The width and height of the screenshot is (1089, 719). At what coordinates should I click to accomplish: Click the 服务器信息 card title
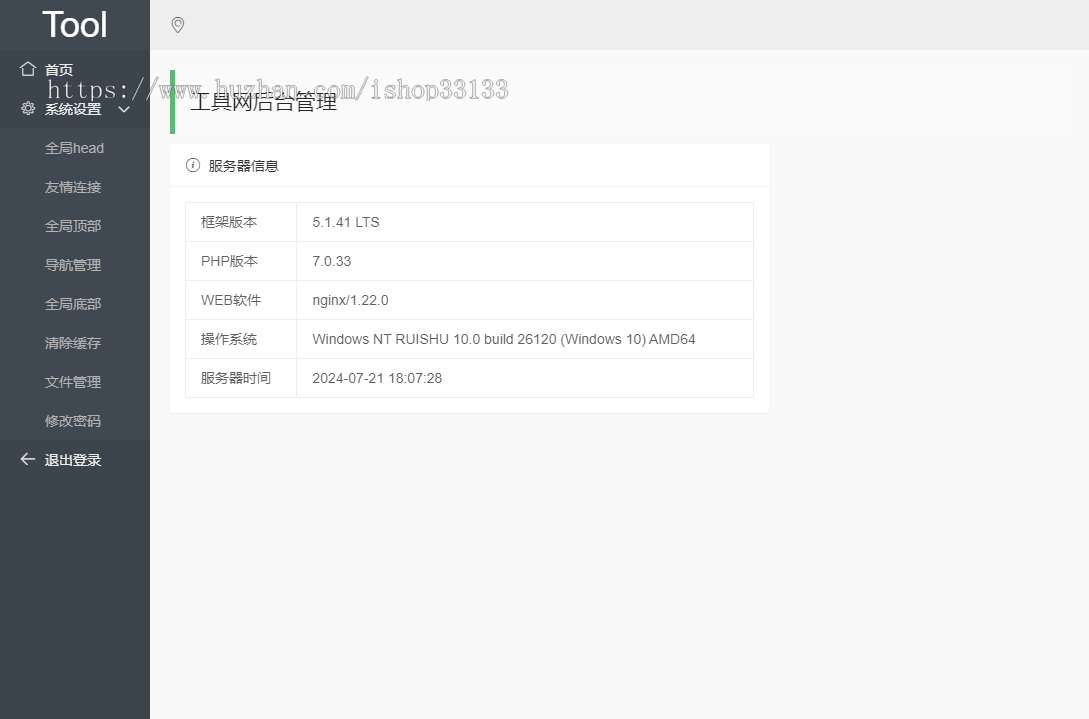(x=243, y=166)
